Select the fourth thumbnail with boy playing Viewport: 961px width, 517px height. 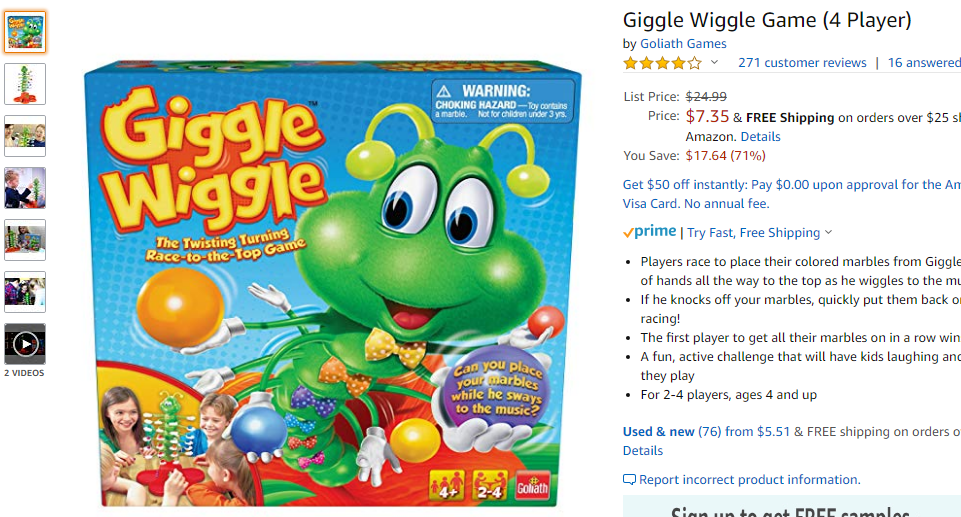[25, 188]
